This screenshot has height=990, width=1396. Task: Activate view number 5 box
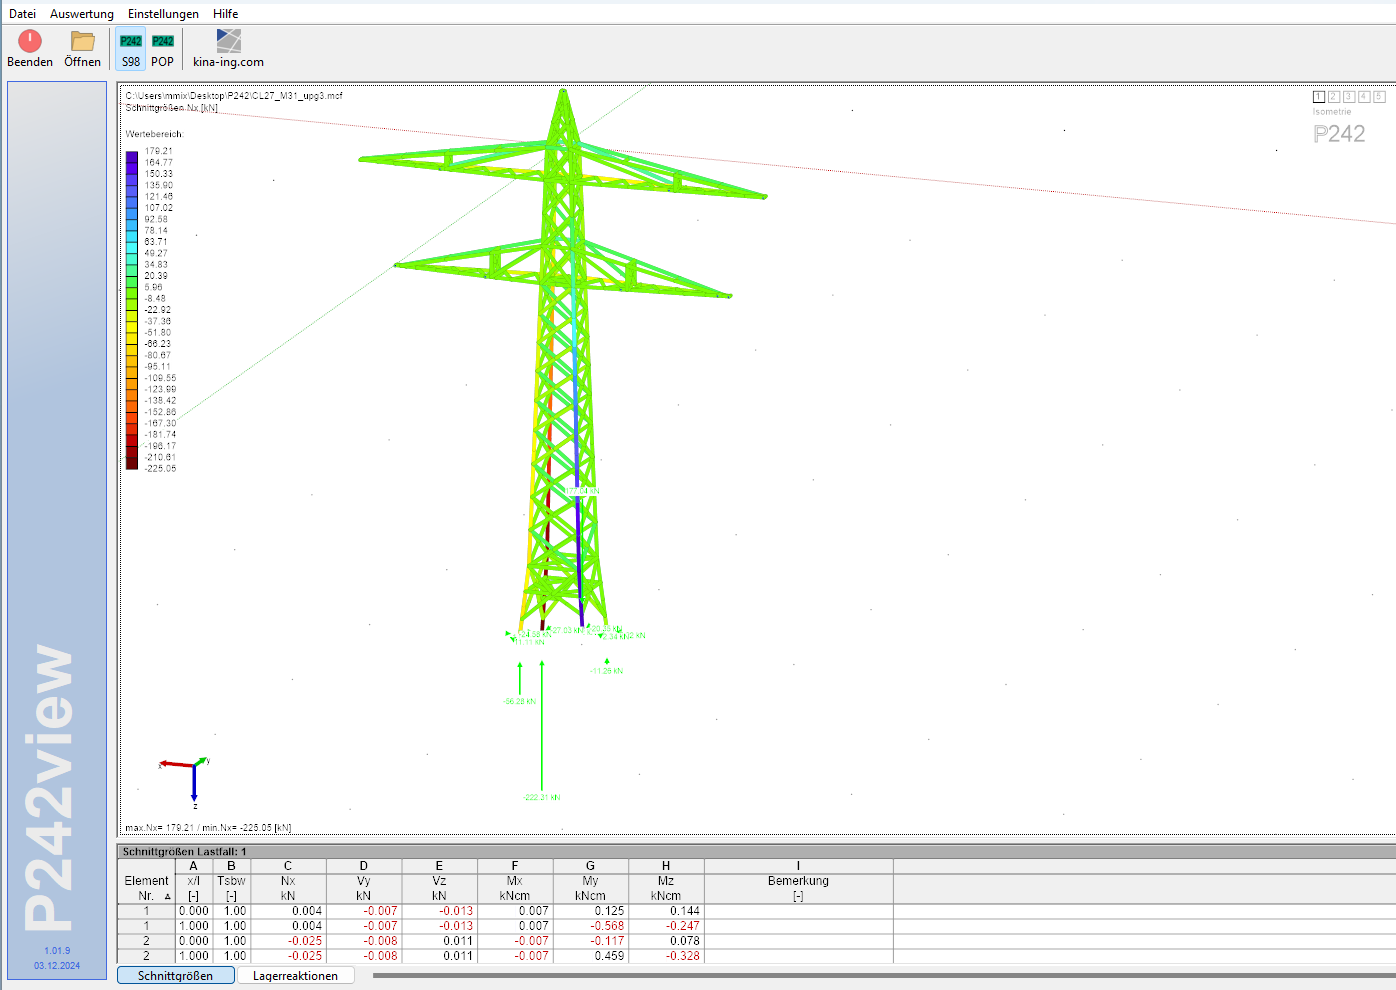click(x=1379, y=97)
